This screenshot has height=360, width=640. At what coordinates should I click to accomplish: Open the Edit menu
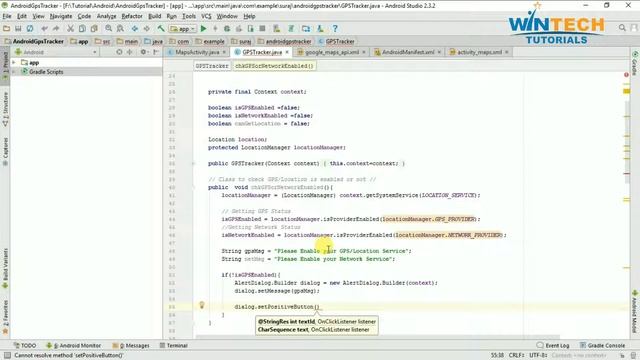[22, 16]
